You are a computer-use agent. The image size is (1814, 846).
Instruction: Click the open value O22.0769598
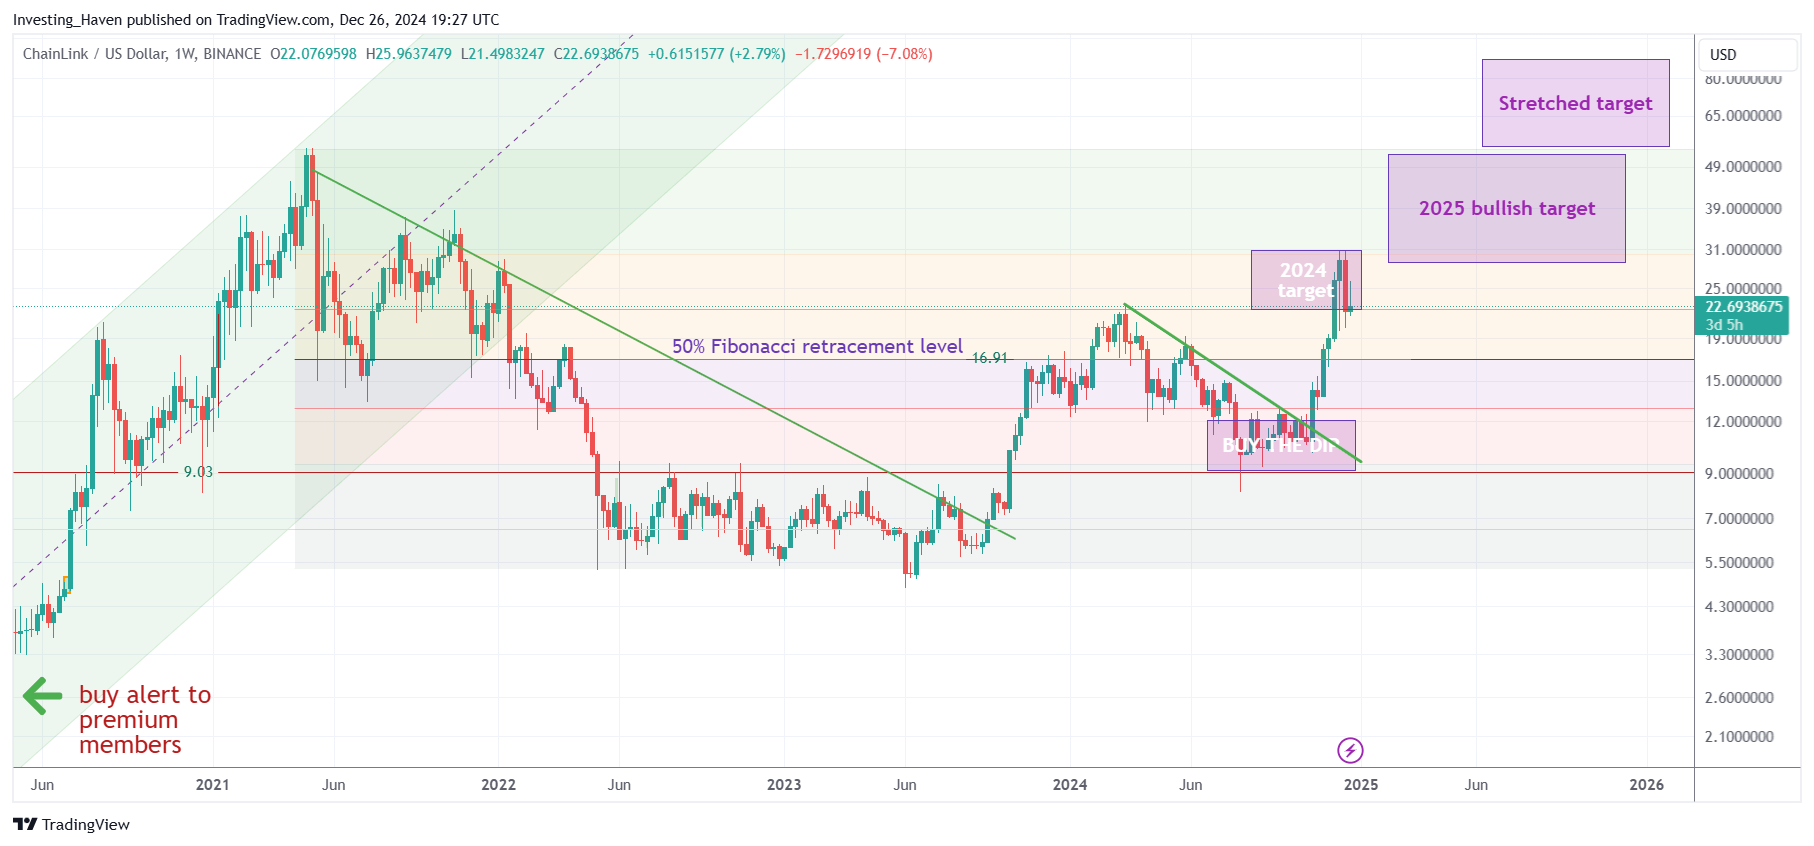(313, 54)
